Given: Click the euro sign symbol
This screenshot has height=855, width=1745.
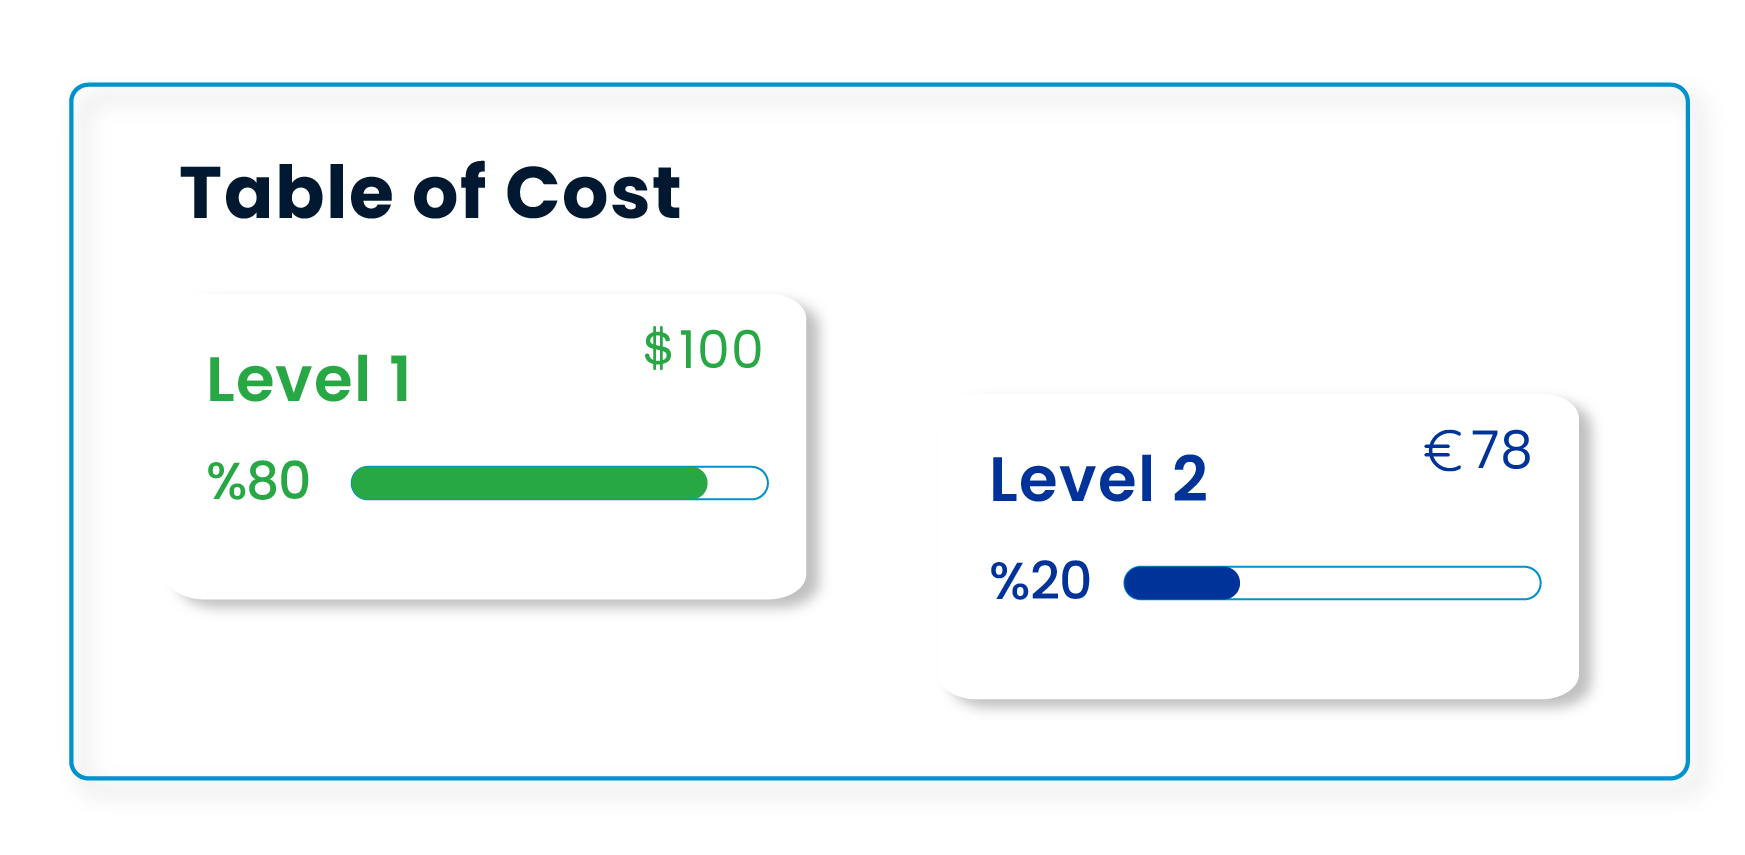Looking at the screenshot, I should click(x=1443, y=451).
